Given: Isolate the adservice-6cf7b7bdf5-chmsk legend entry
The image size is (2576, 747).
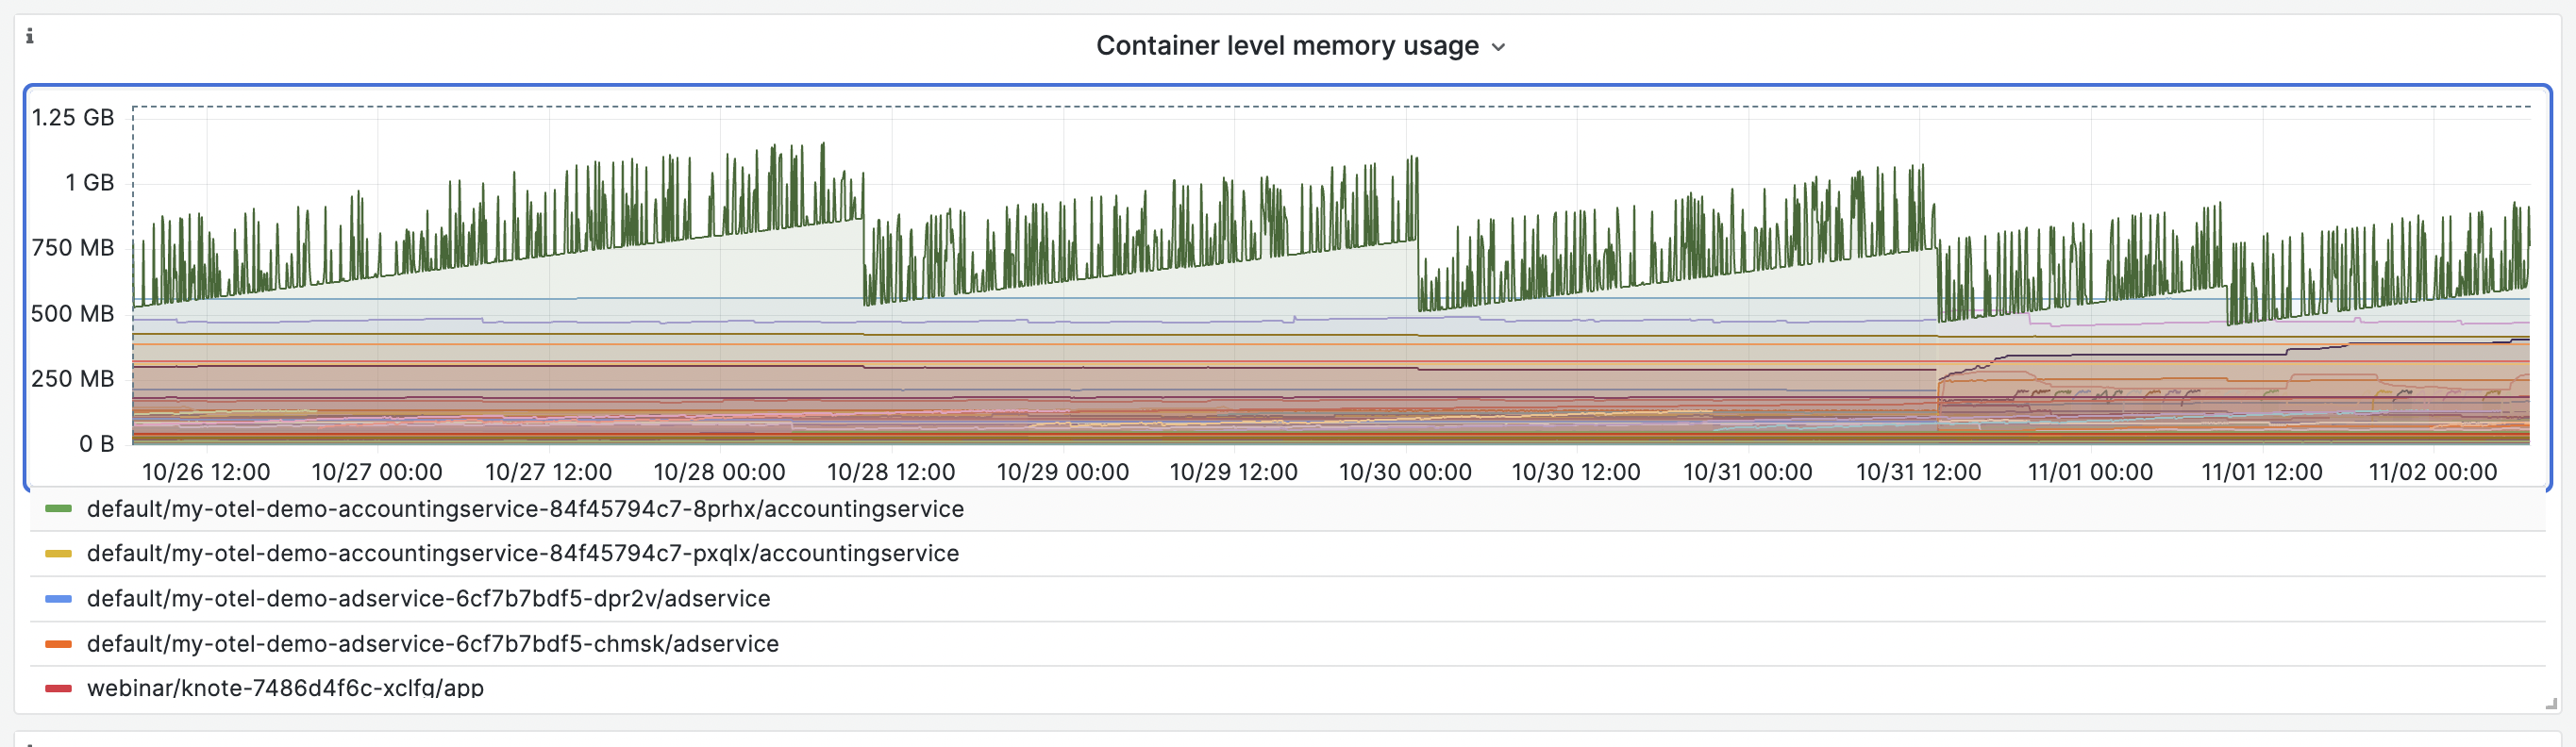Looking at the screenshot, I should [432, 643].
